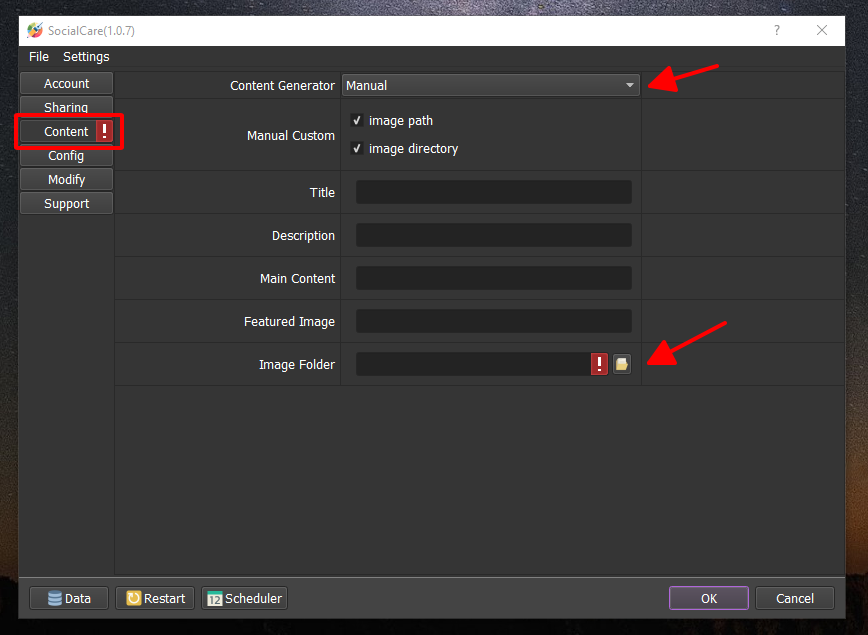This screenshot has width=868, height=635.
Task: Toggle the image path checkbox
Action: [357, 120]
